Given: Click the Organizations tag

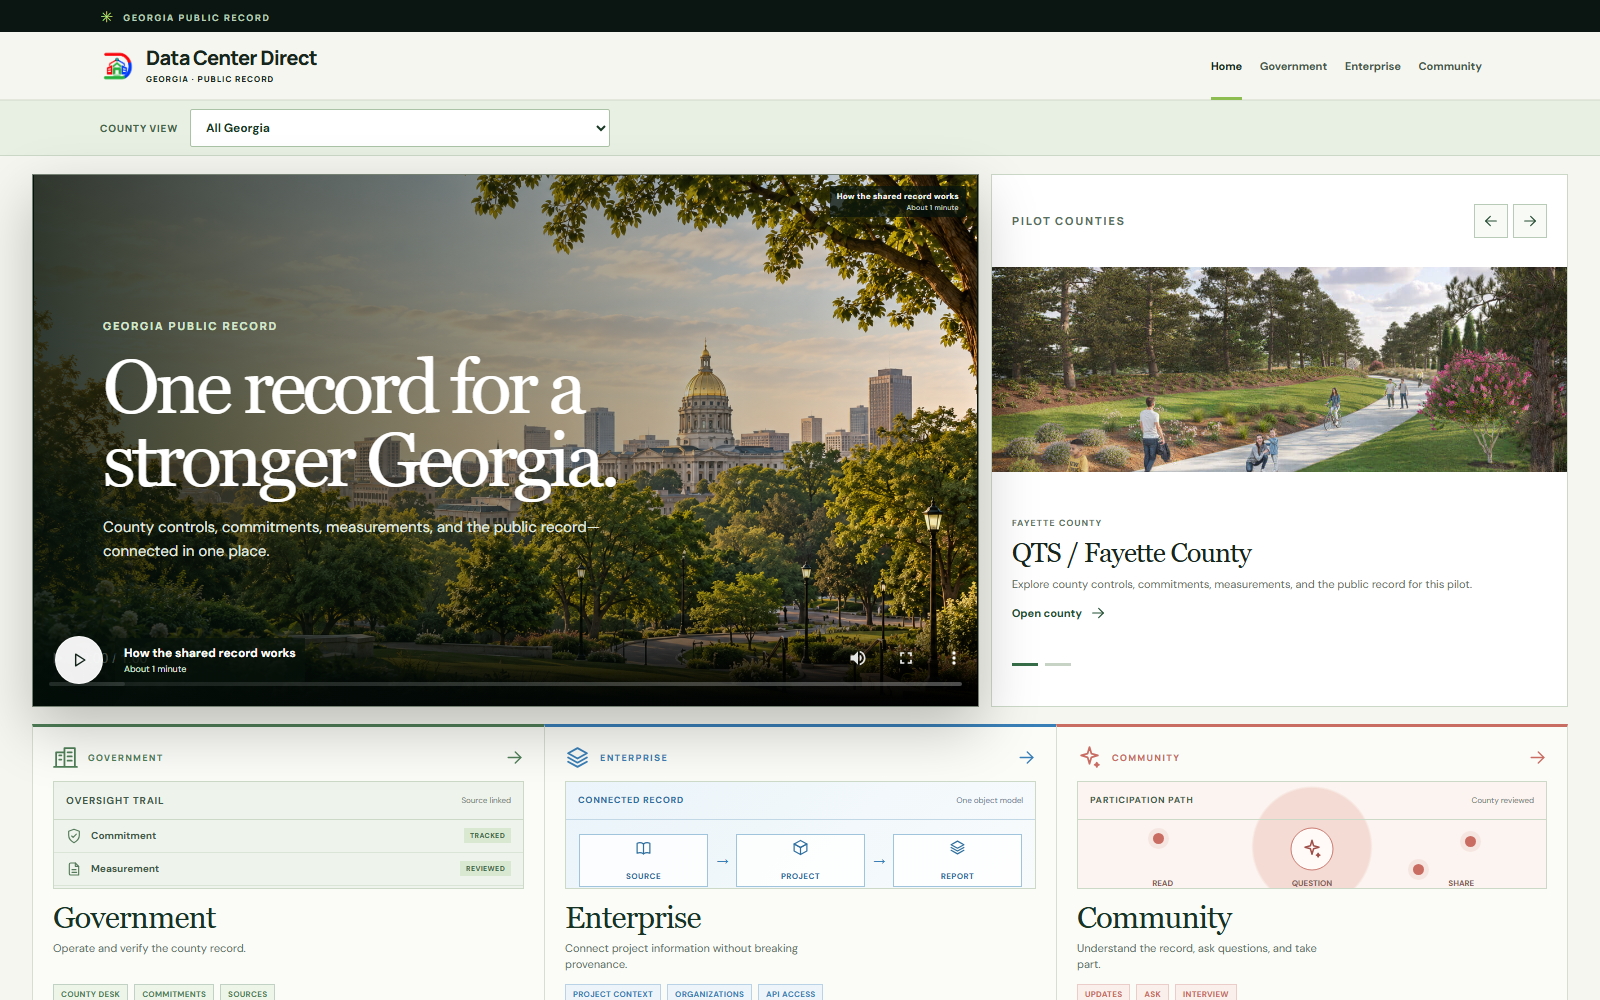Looking at the screenshot, I should coord(709,993).
